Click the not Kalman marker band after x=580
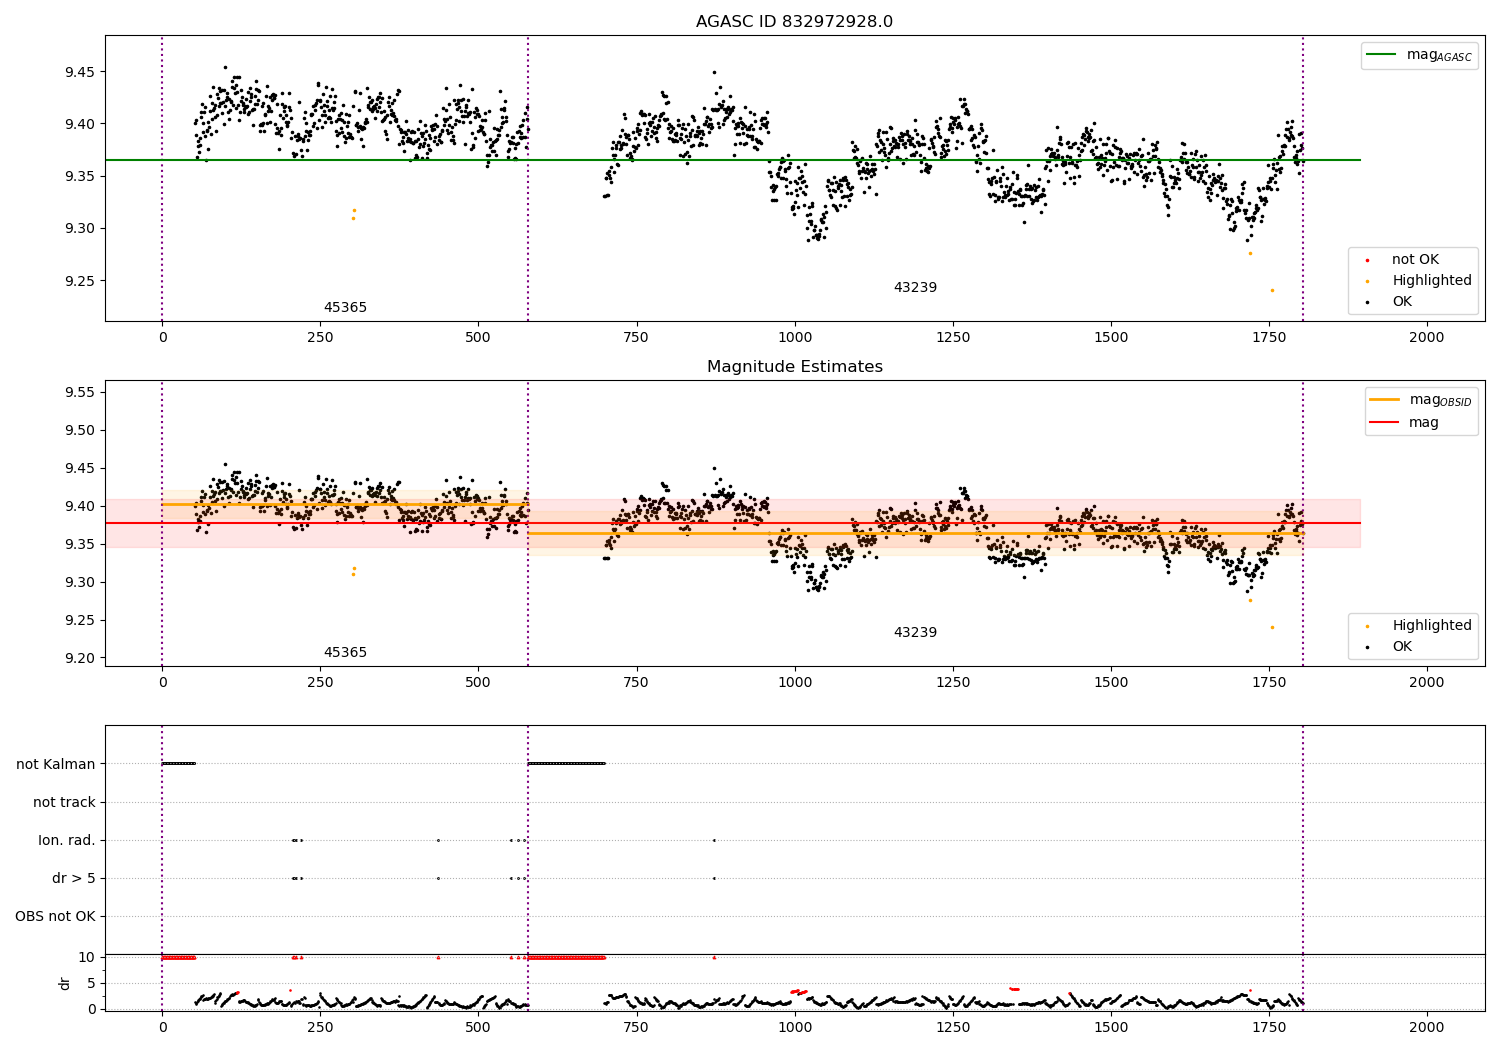This screenshot has width=1500, height=1050. click(x=566, y=764)
